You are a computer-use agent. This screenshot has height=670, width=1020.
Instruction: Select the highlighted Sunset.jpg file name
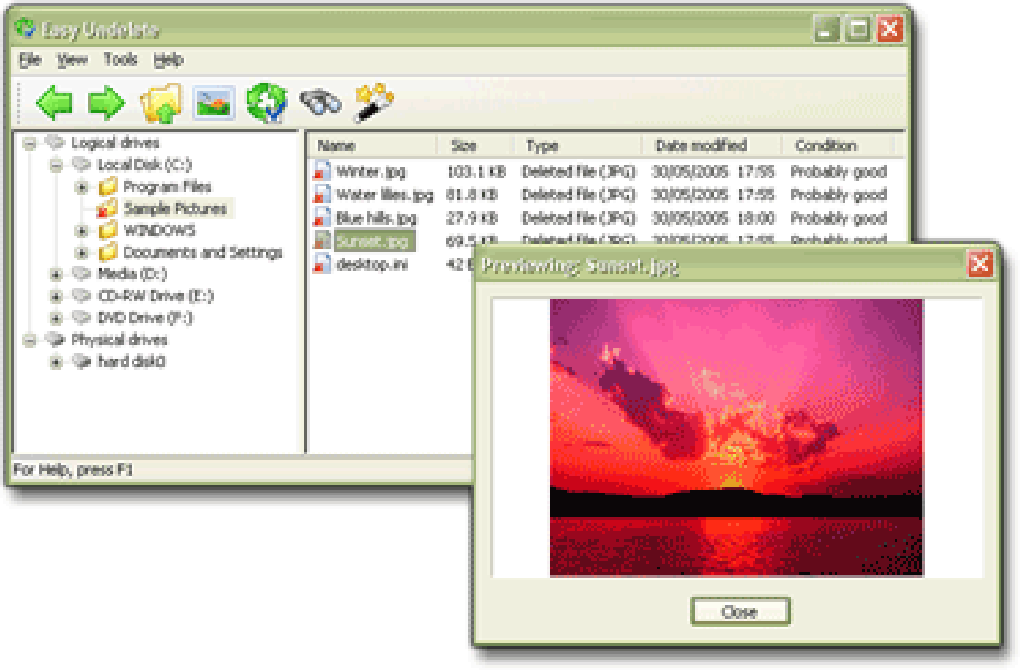373,241
